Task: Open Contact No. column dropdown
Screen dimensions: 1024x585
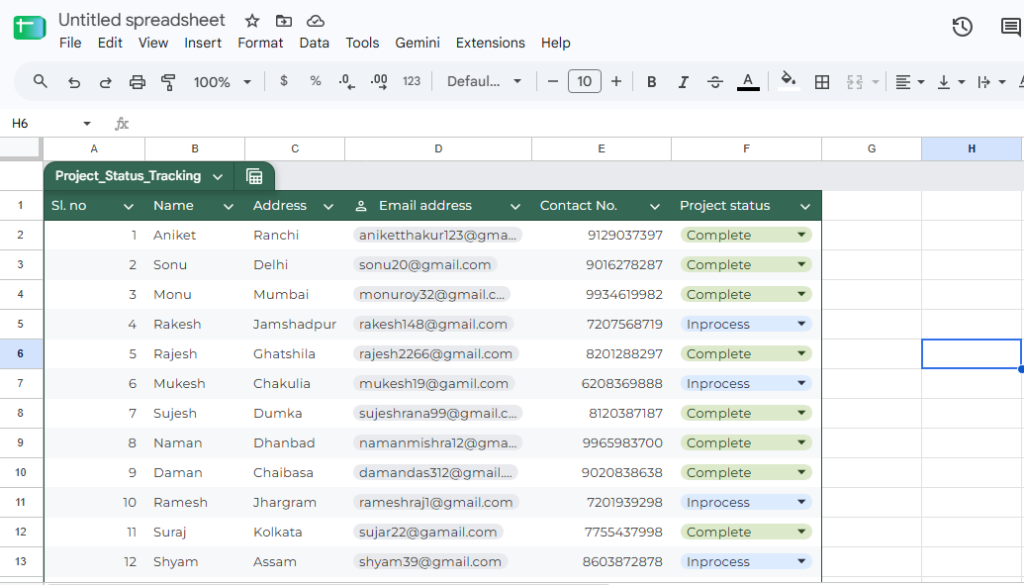Action: (x=655, y=206)
